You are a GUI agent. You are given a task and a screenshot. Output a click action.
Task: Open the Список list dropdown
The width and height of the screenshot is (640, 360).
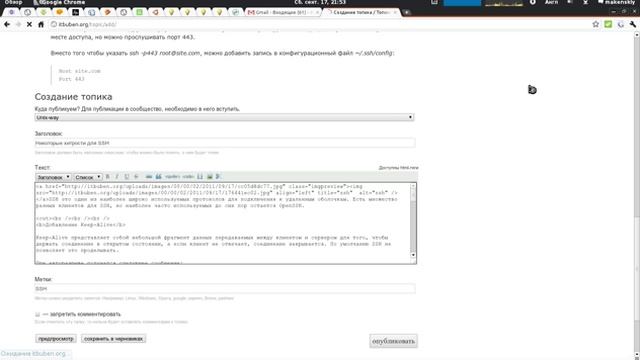(x=88, y=177)
